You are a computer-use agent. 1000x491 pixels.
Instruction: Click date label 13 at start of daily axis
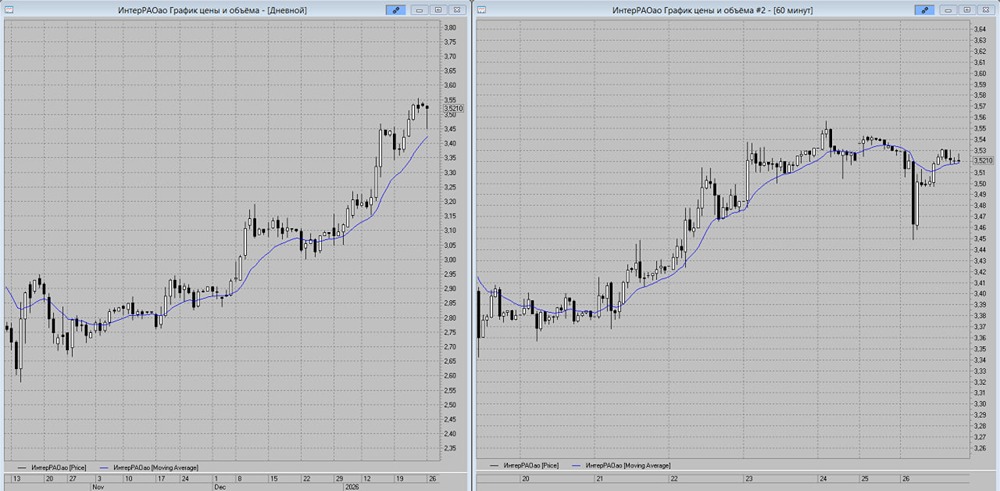(x=17, y=478)
